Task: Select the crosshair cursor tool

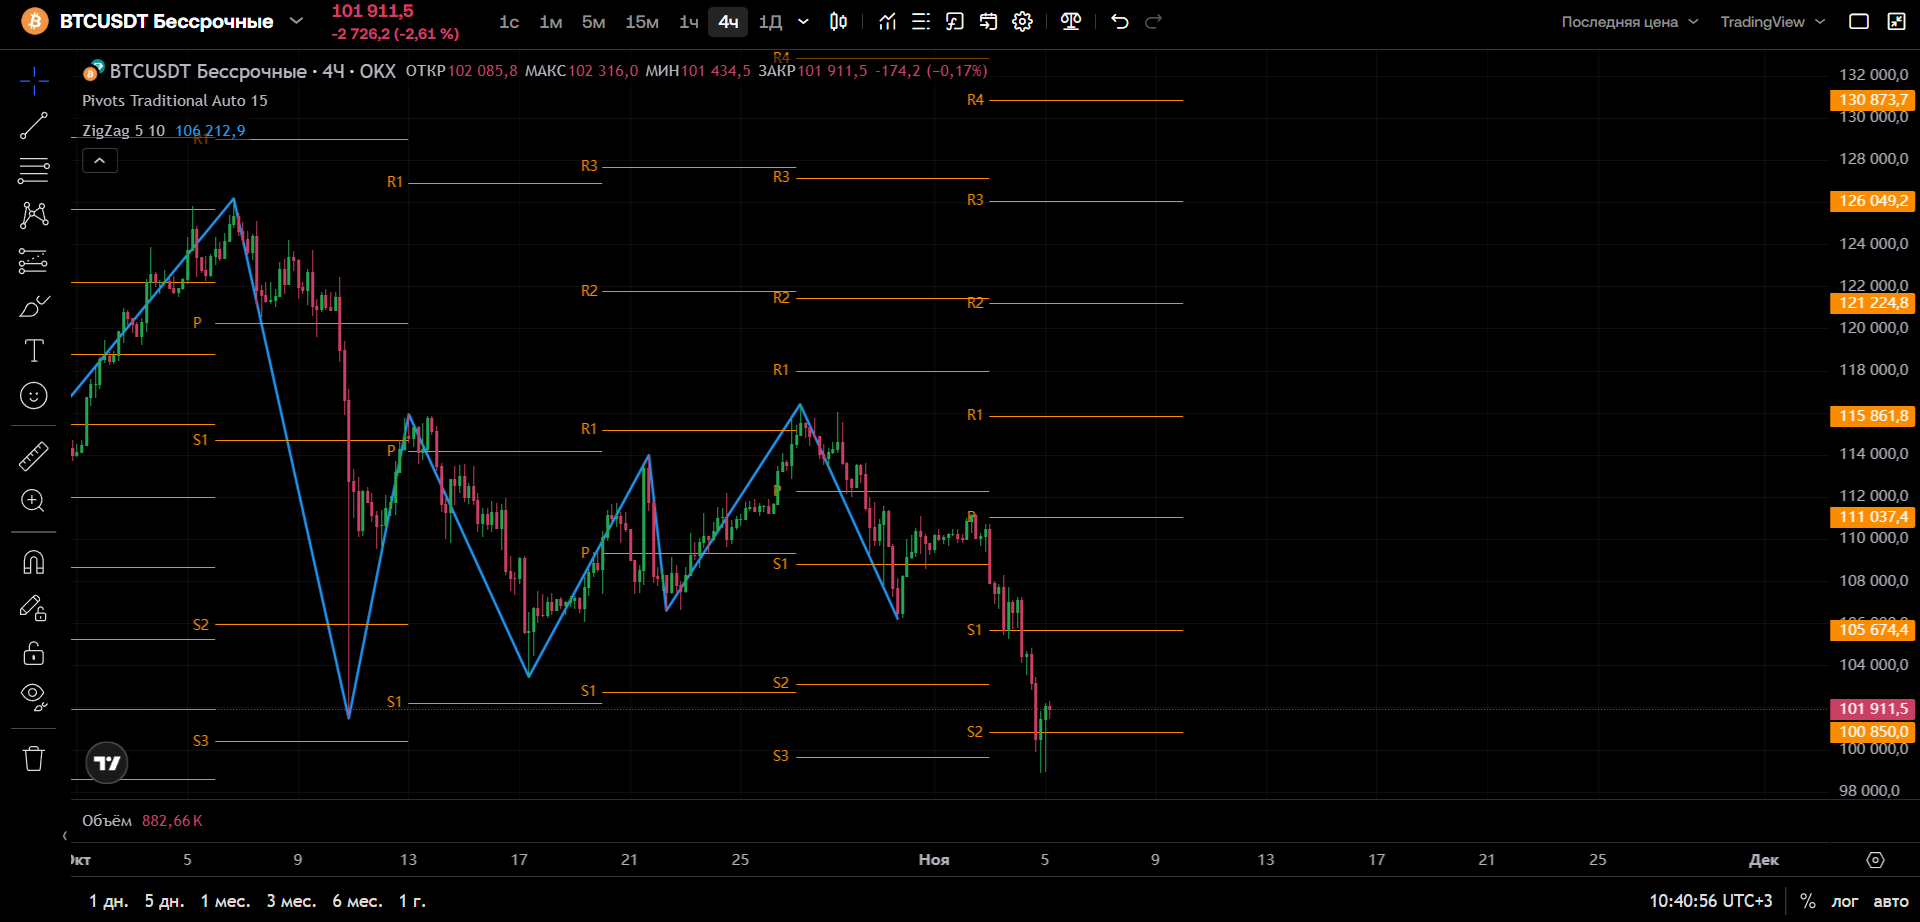Action: tap(34, 81)
